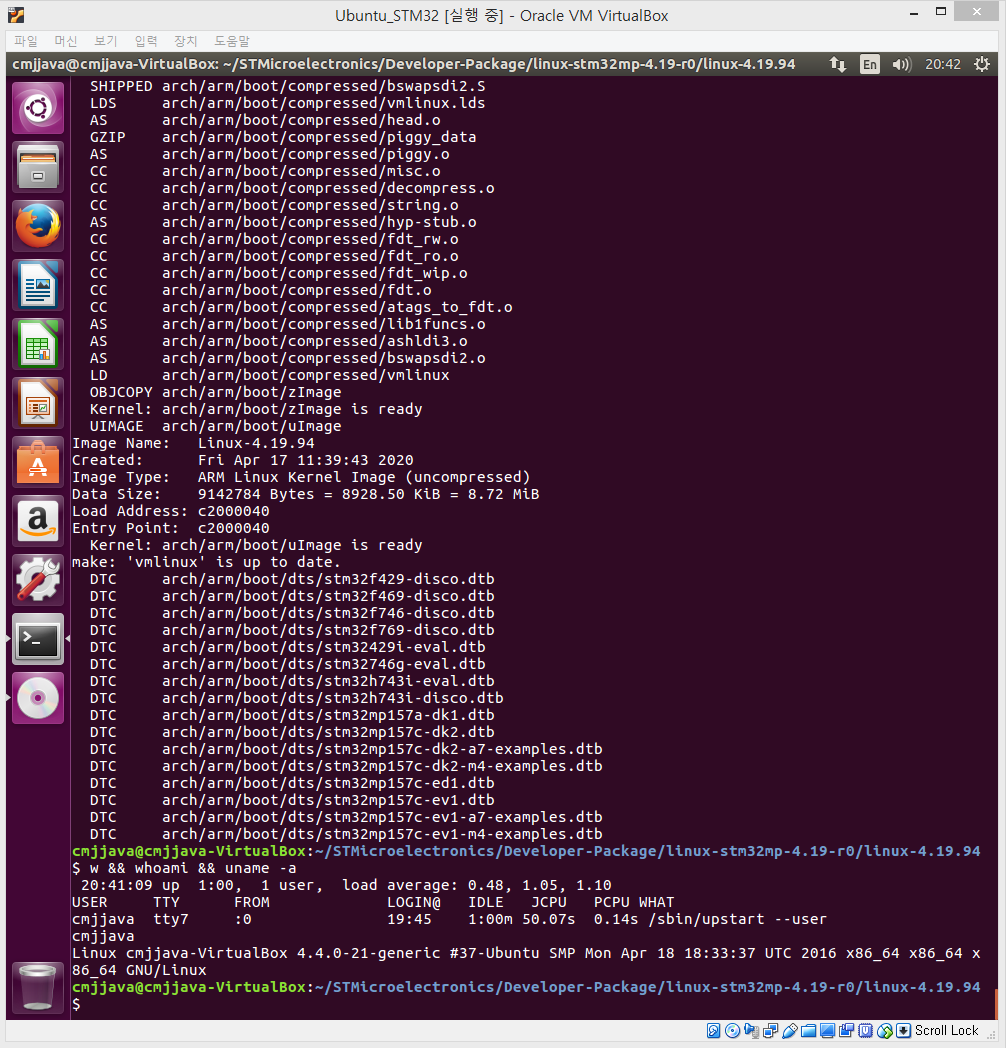Screen dimensions: 1006x1048
Task: Open the 머신 menu
Action: click(x=66, y=41)
